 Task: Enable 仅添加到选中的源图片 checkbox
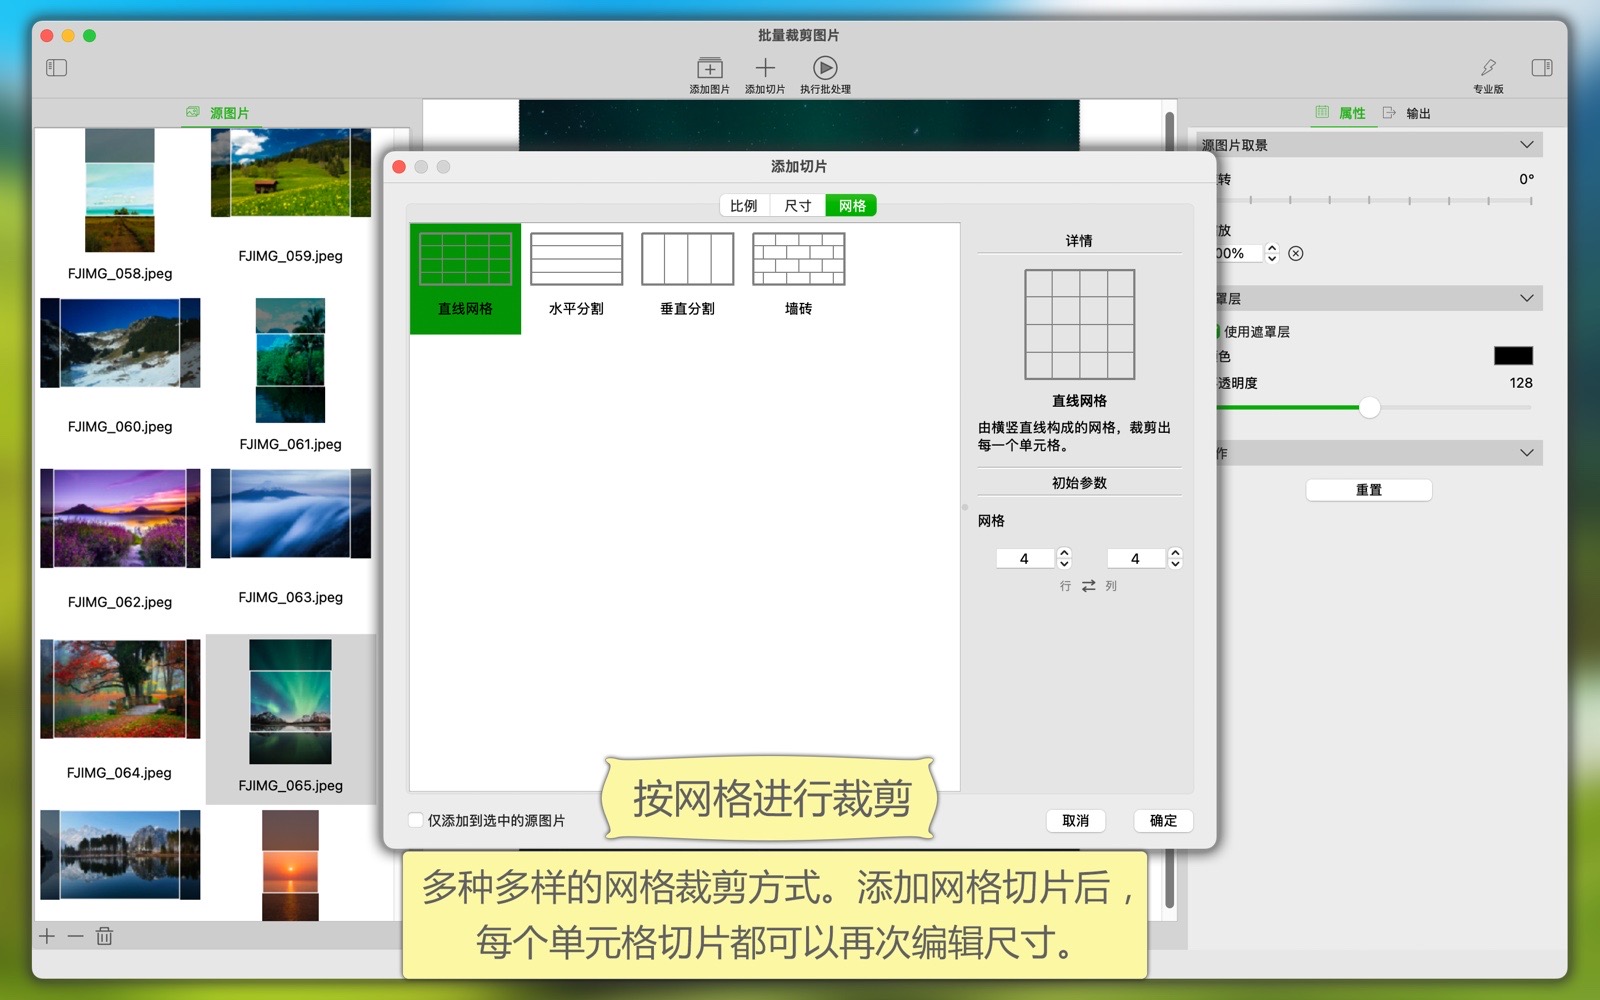[416, 820]
